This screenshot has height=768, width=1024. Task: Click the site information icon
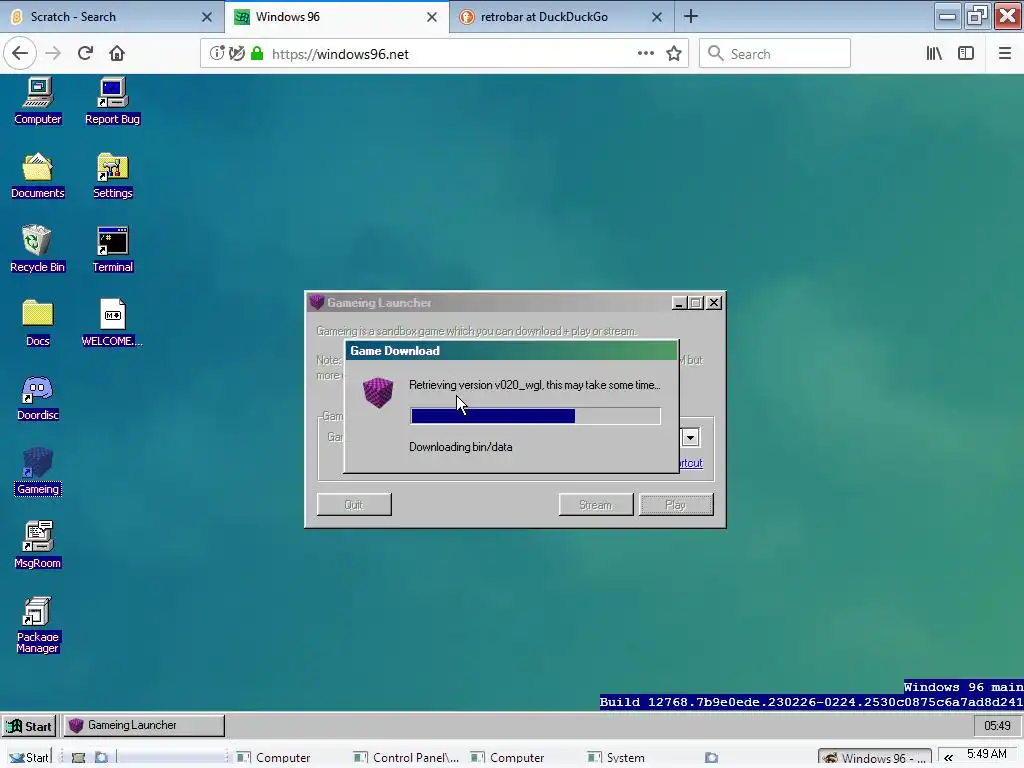[x=217, y=54]
